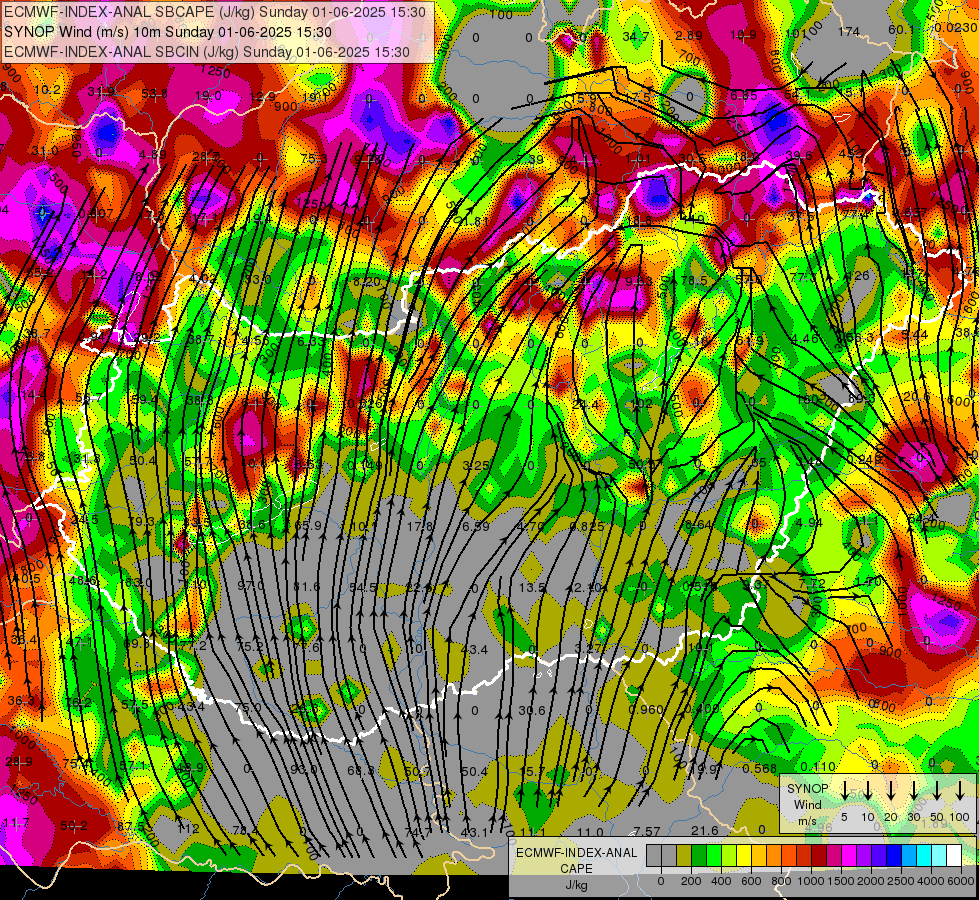Click the 54.5 station value

tap(362, 587)
